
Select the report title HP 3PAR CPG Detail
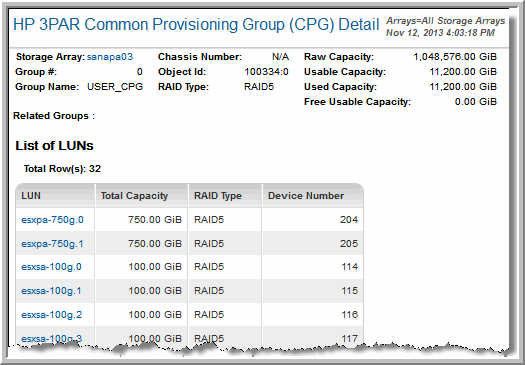[x=196, y=25]
